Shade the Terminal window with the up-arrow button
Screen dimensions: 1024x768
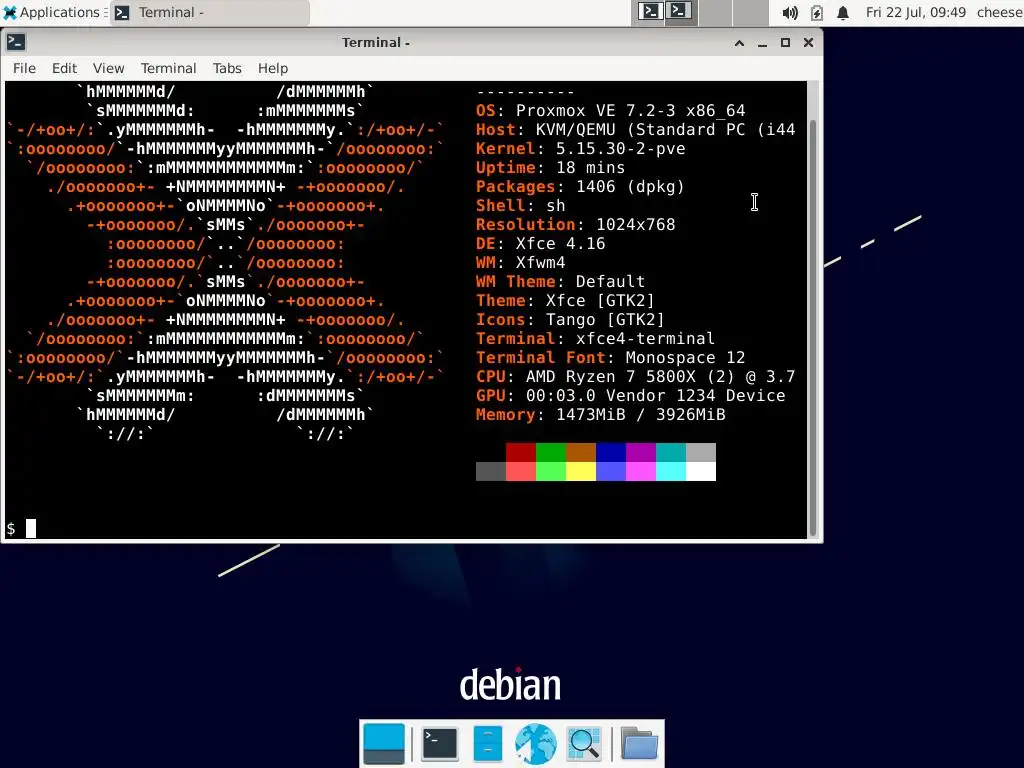[739, 42]
